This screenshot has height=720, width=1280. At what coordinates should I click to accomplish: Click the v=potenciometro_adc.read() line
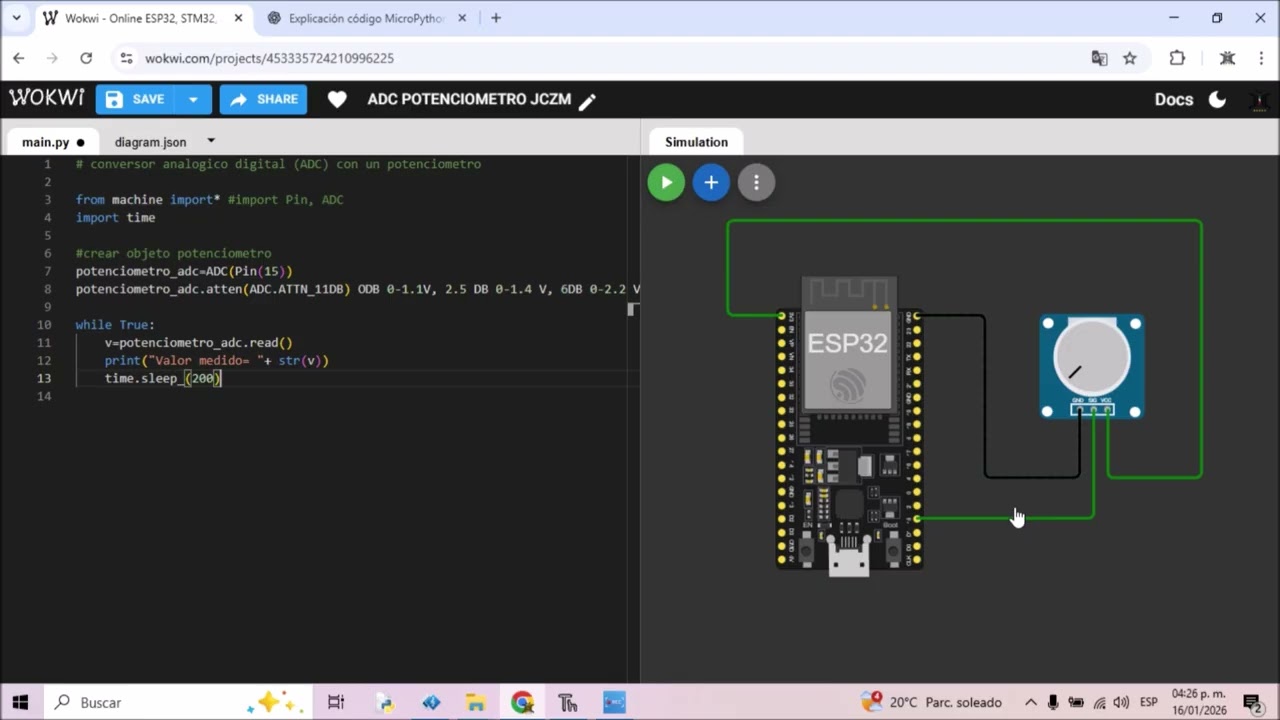[199, 342]
